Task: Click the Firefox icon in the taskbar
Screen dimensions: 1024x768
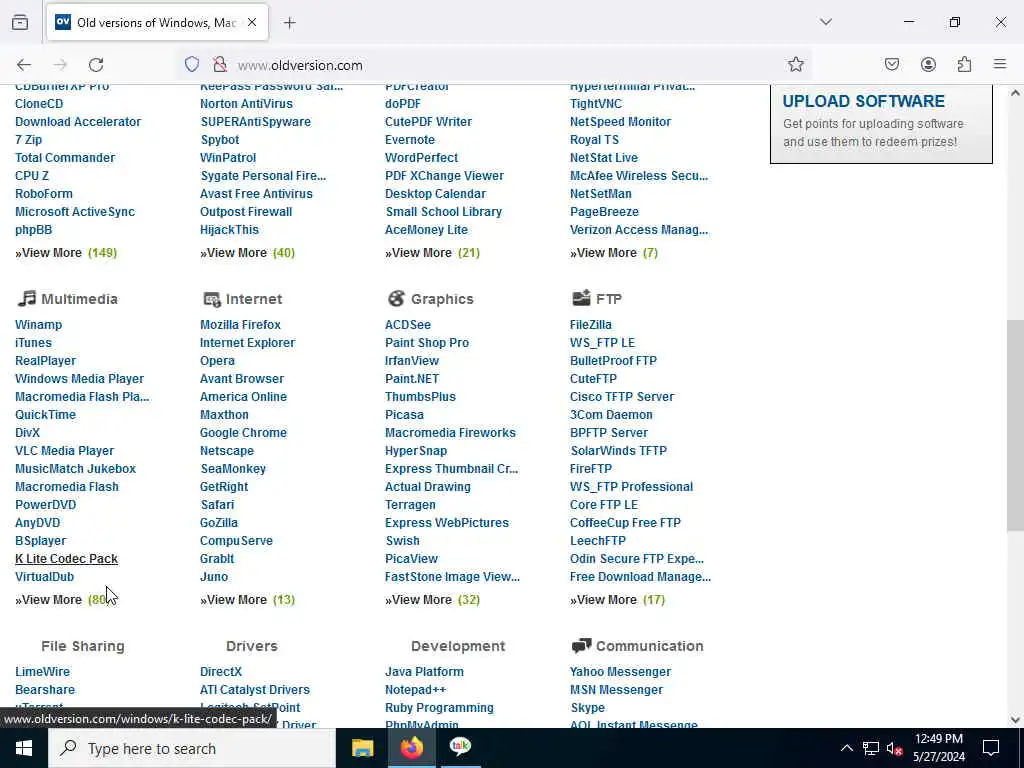Action: tap(411, 748)
